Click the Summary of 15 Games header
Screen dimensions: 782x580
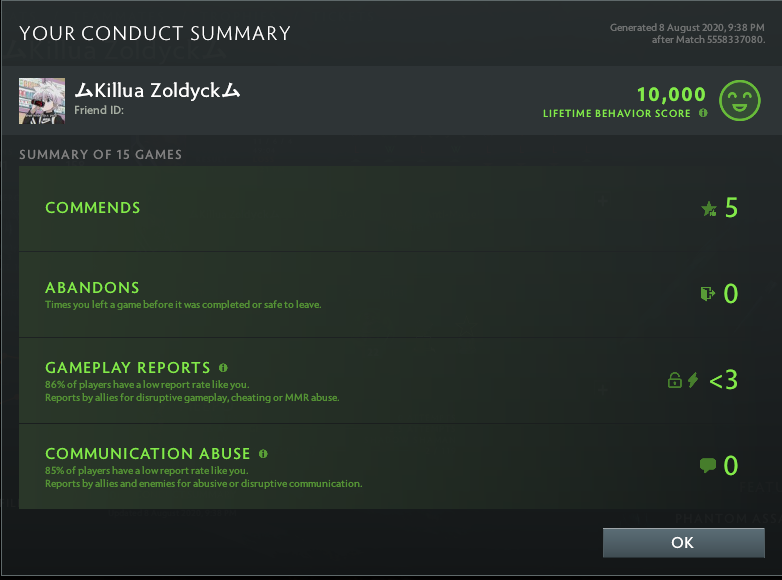[x=100, y=155]
